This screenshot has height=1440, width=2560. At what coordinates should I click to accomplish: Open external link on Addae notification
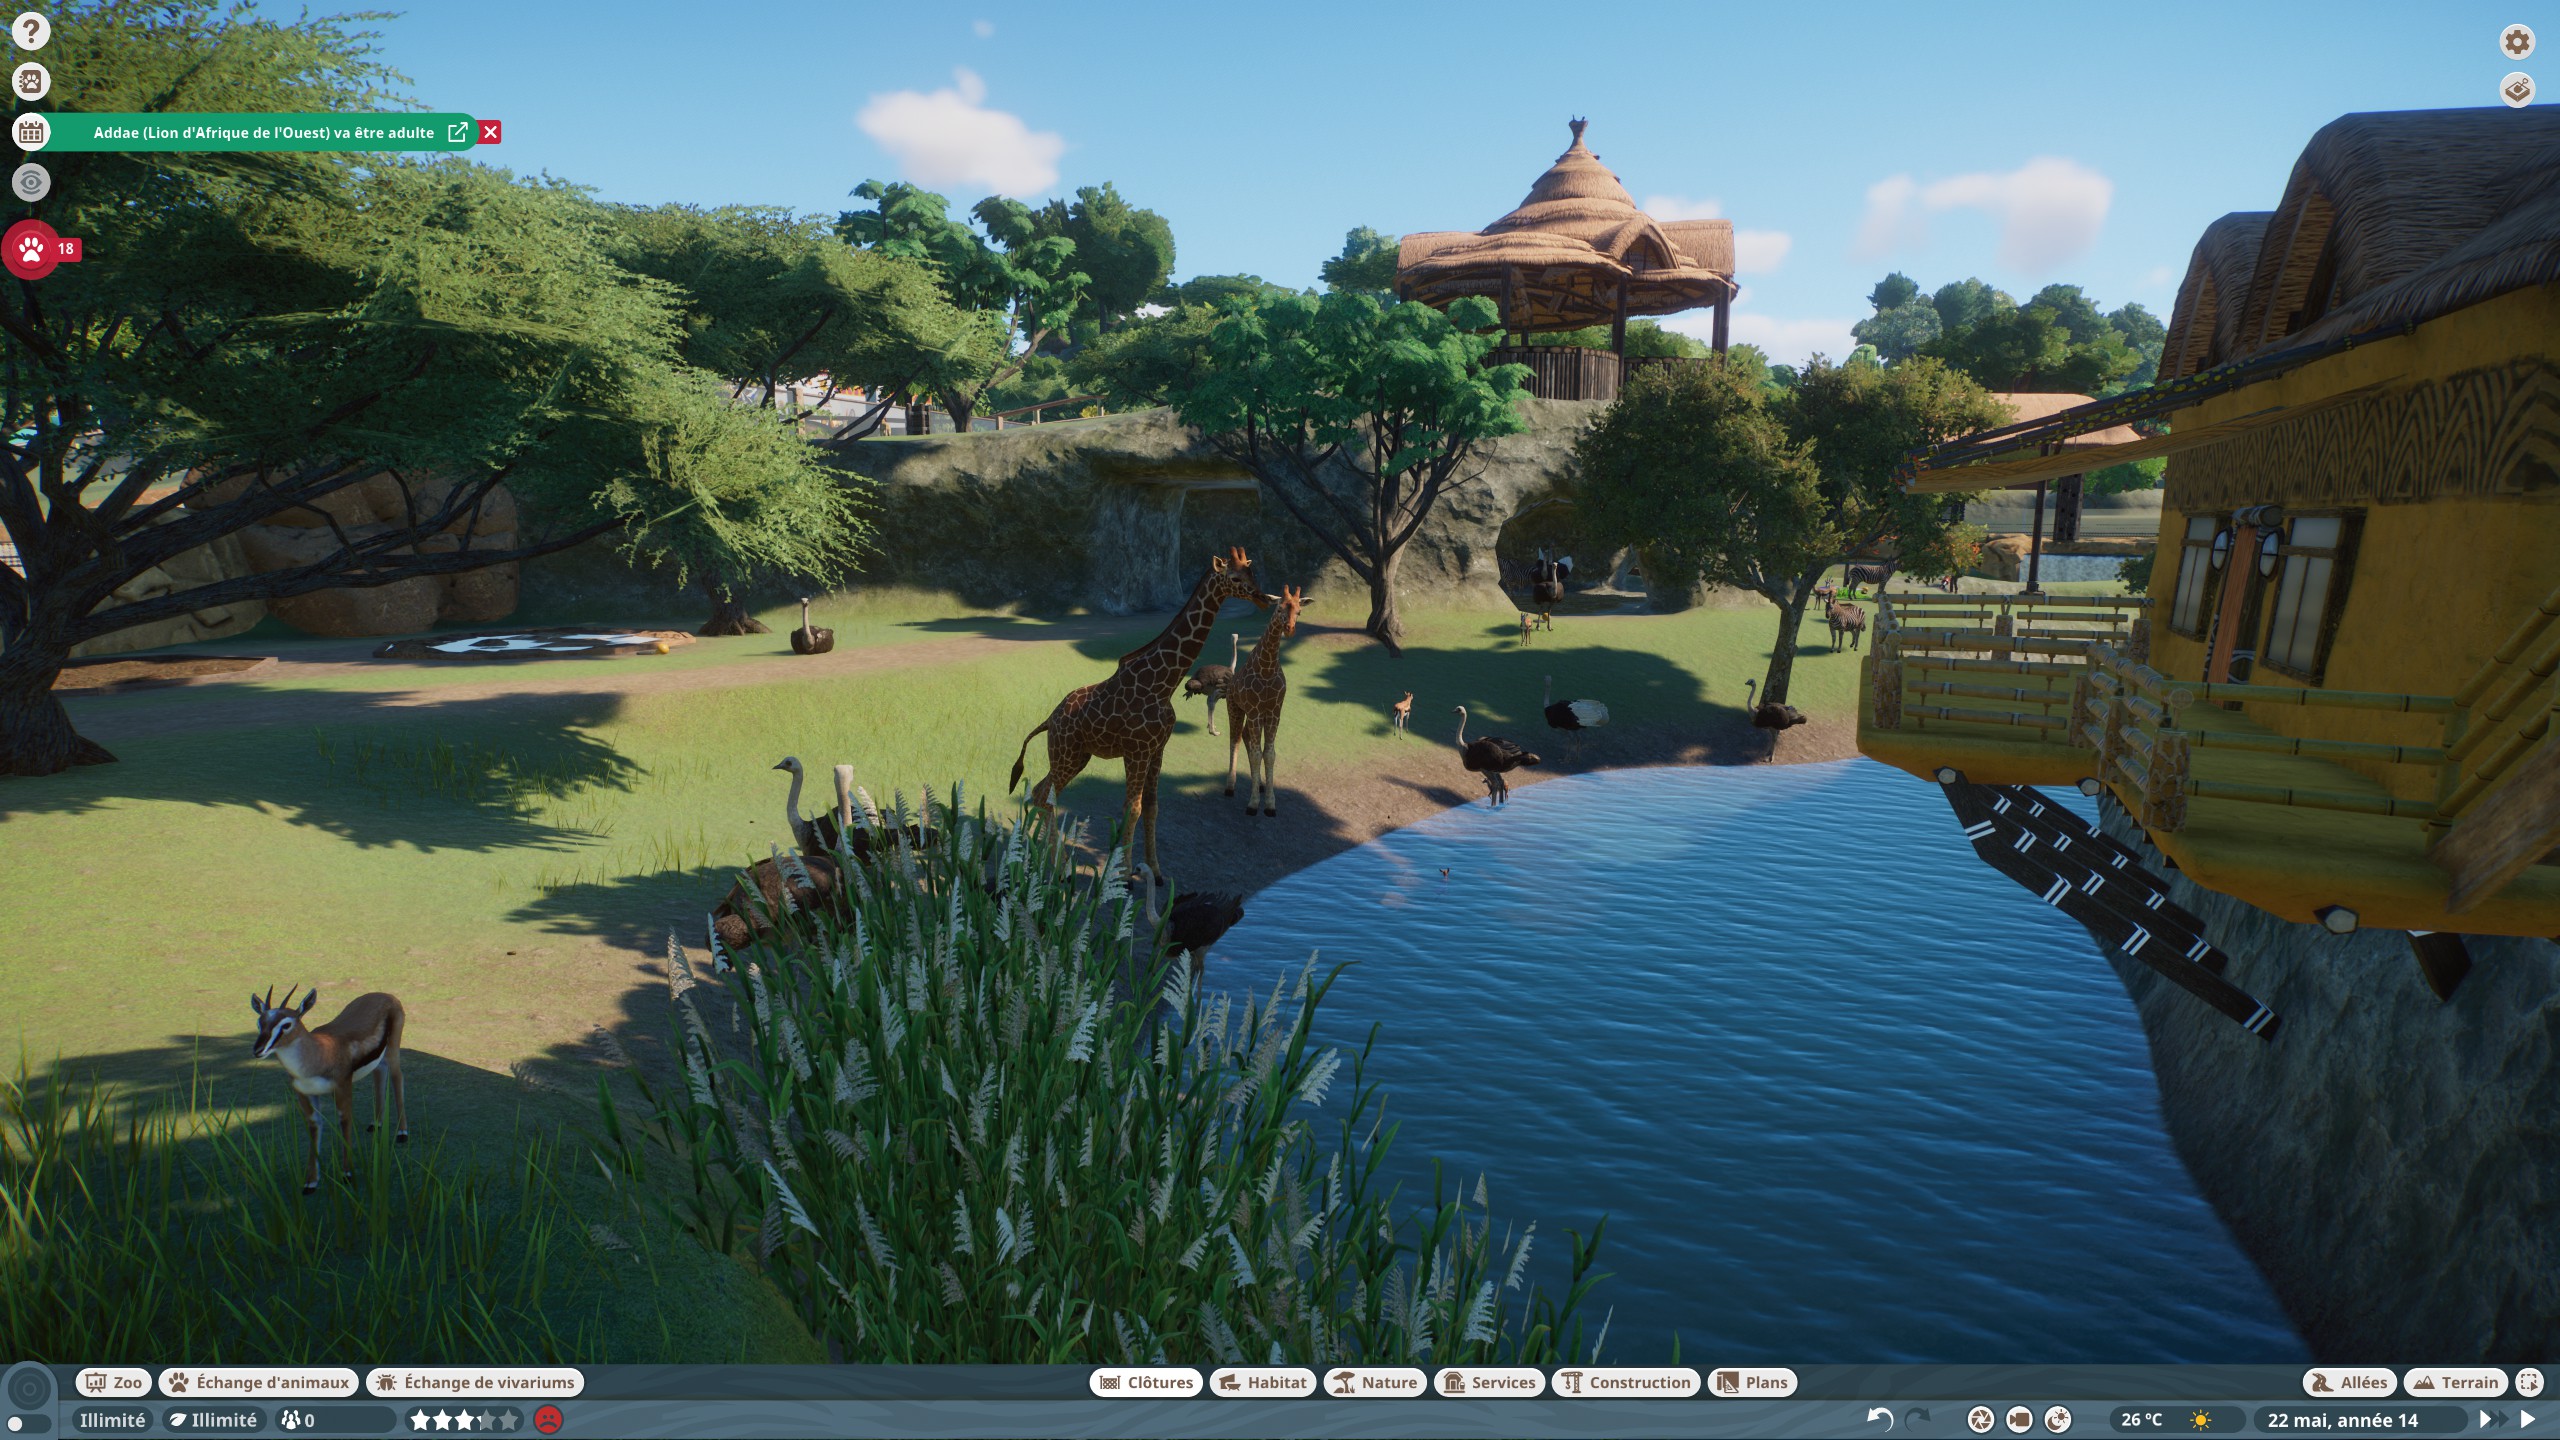[458, 132]
